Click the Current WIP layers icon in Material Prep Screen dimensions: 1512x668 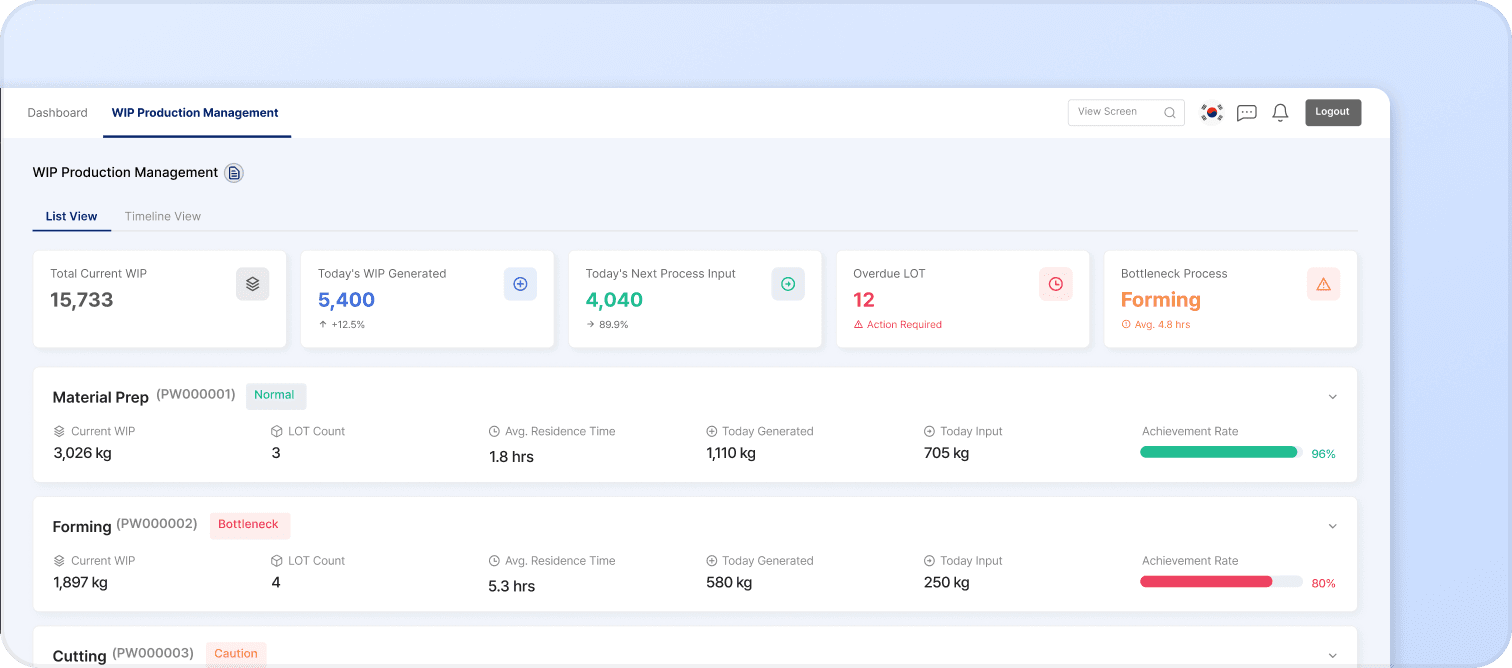(59, 432)
